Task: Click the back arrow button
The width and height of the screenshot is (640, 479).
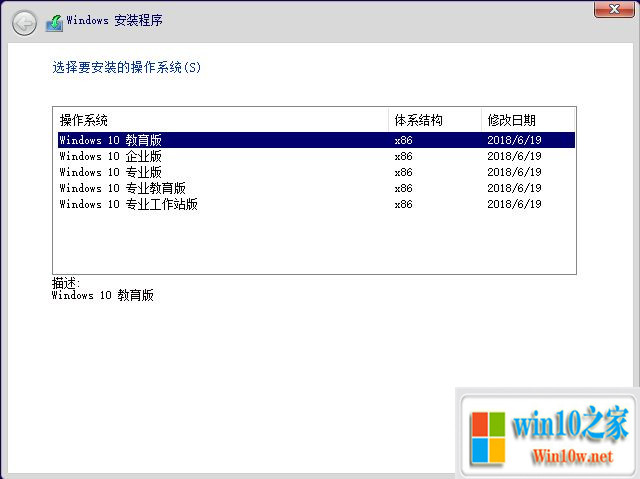Action: (x=24, y=23)
